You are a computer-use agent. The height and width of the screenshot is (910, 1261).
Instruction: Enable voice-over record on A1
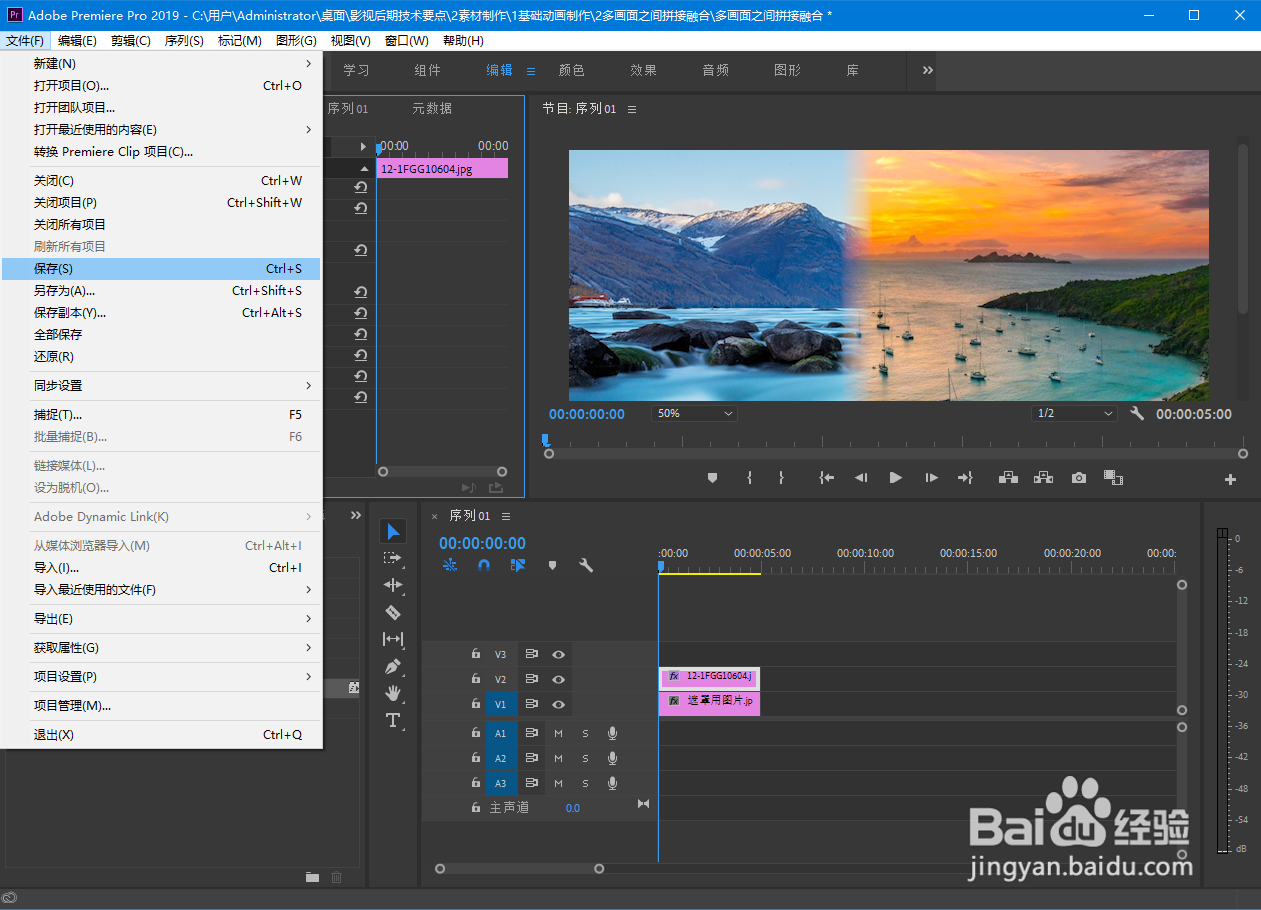[x=612, y=733]
